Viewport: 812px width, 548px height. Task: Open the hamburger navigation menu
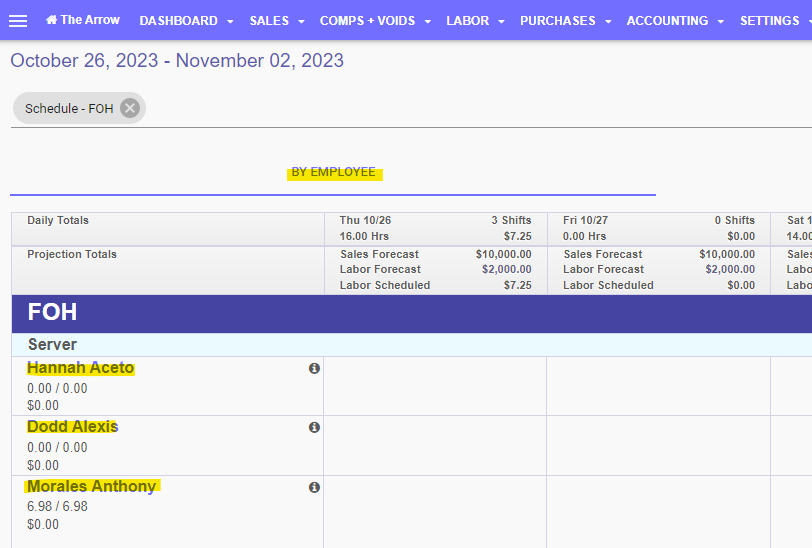point(18,21)
